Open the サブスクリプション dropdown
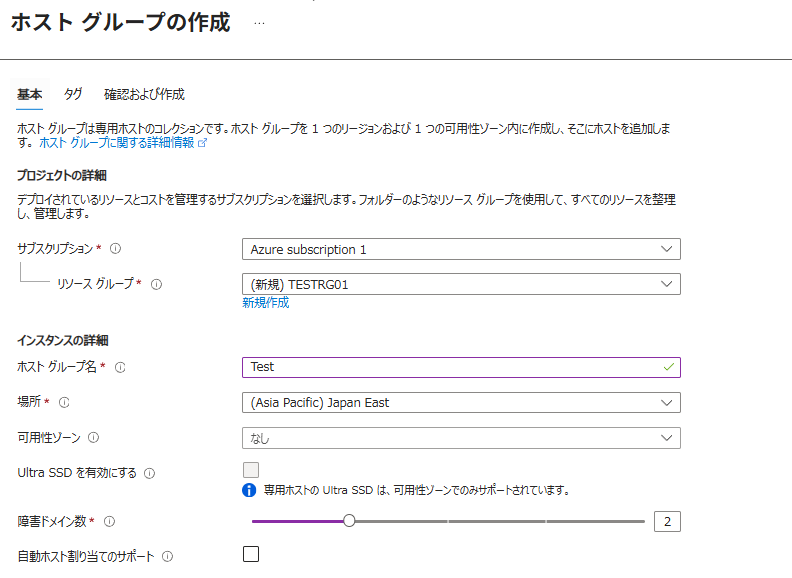 click(x=461, y=249)
